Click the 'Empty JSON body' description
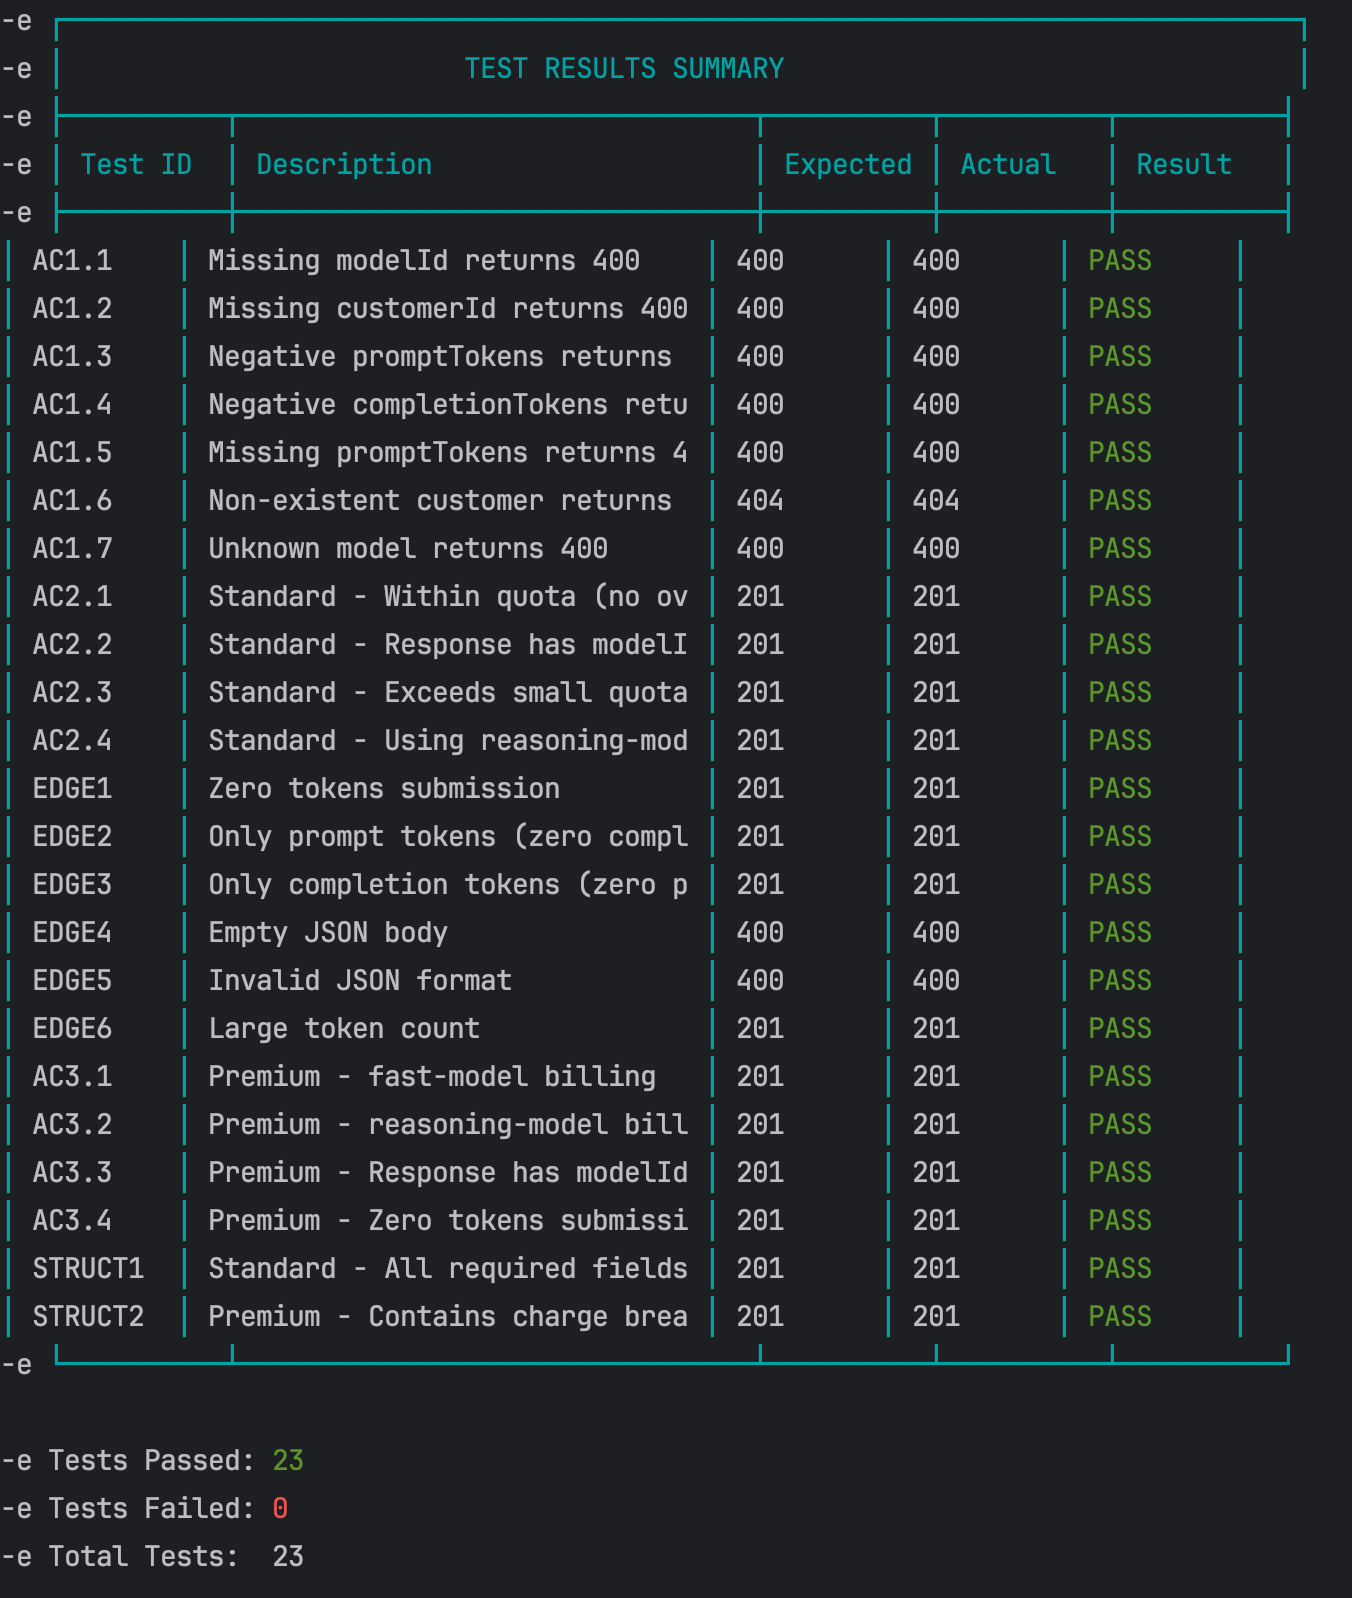 327,932
